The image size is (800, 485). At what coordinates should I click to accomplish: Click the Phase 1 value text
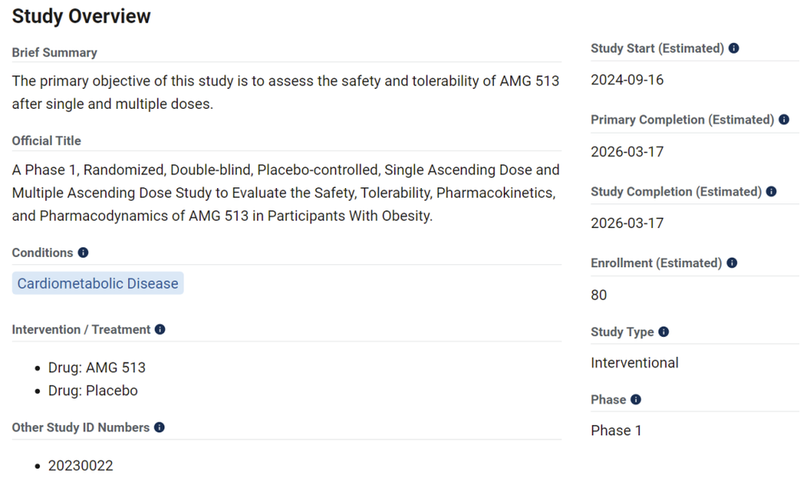pyautogui.click(x=617, y=430)
